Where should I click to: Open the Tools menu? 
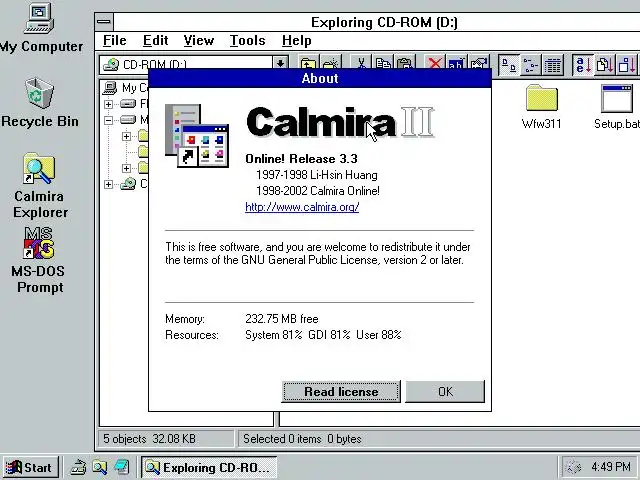pos(247,40)
